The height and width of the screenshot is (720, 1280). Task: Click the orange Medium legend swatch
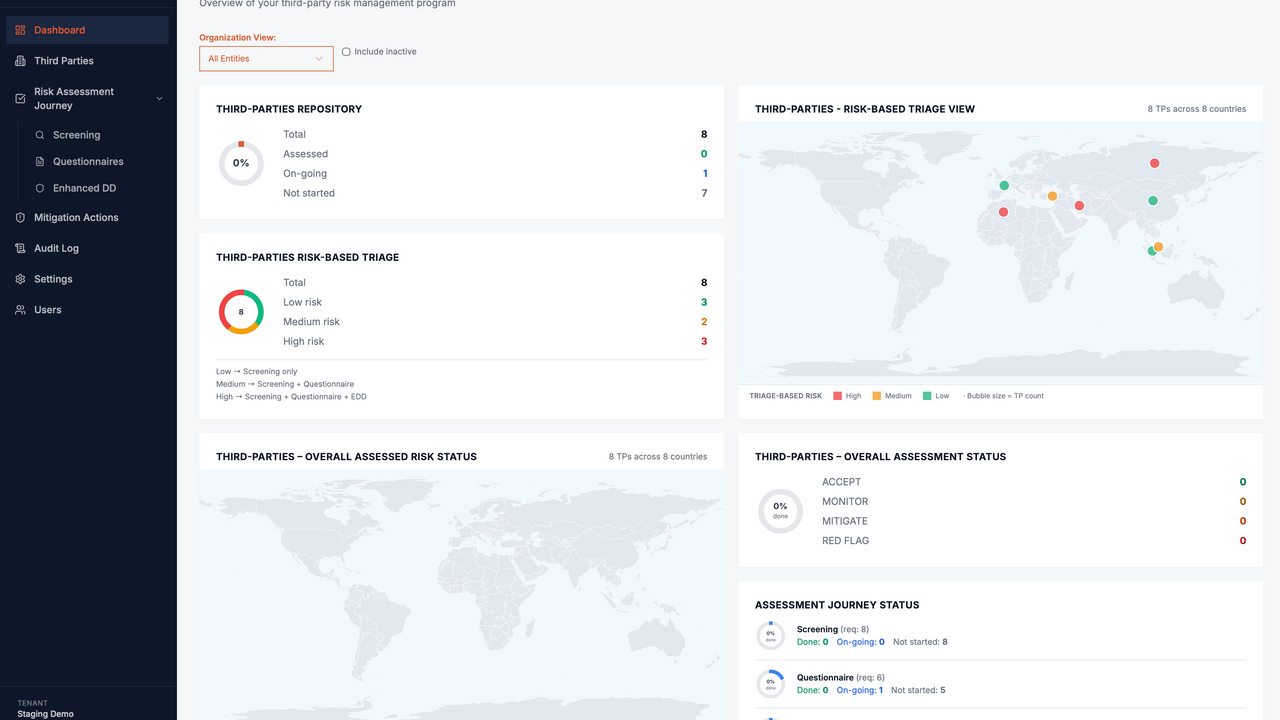877,396
